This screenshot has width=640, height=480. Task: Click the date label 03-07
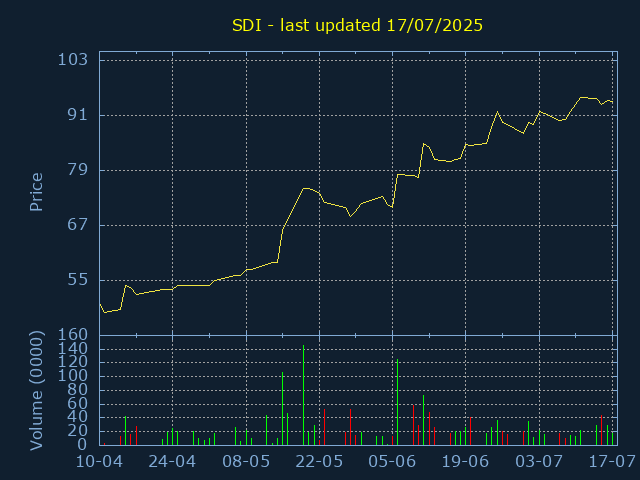pos(539,462)
